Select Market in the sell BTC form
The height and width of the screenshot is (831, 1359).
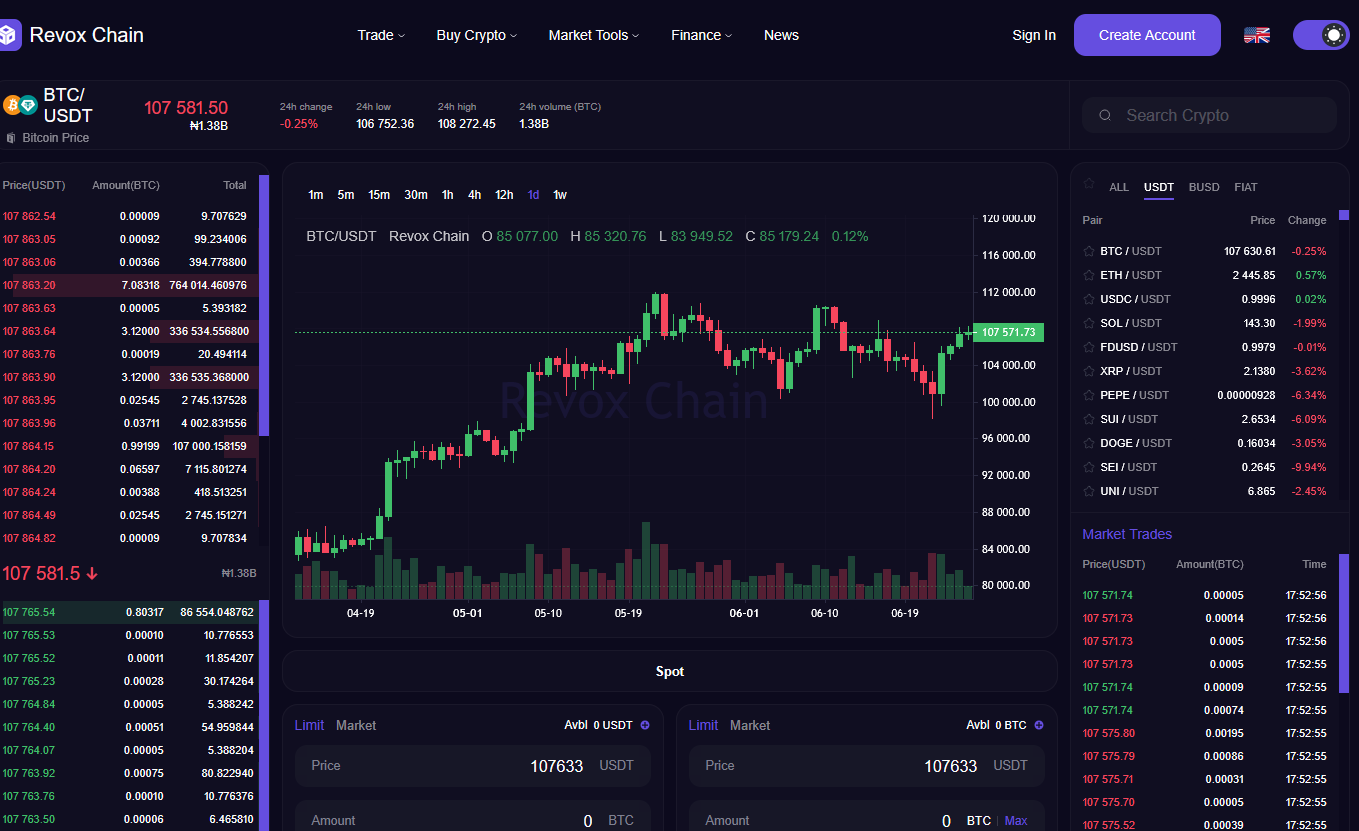pyautogui.click(x=750, y=725)
